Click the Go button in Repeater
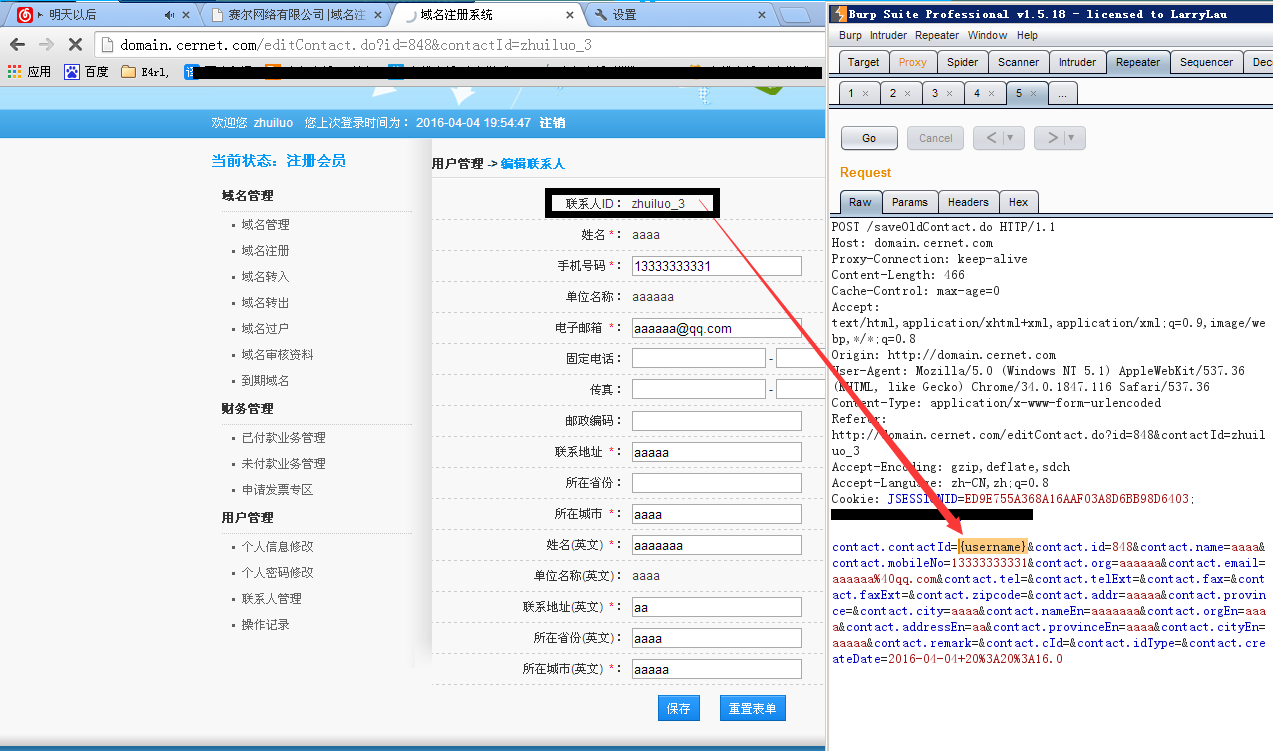Image resolution: width=1273 pixels, height=751 pixels. click(869, 138)
